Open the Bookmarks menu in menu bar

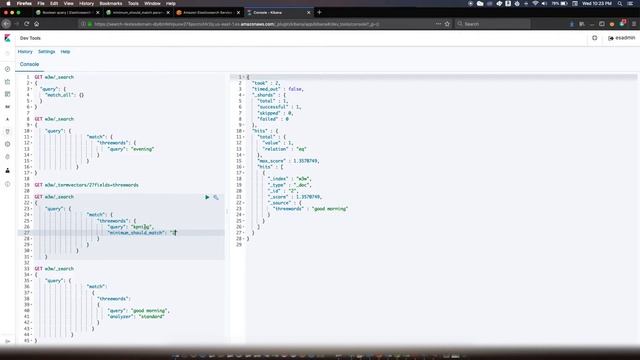111,3
